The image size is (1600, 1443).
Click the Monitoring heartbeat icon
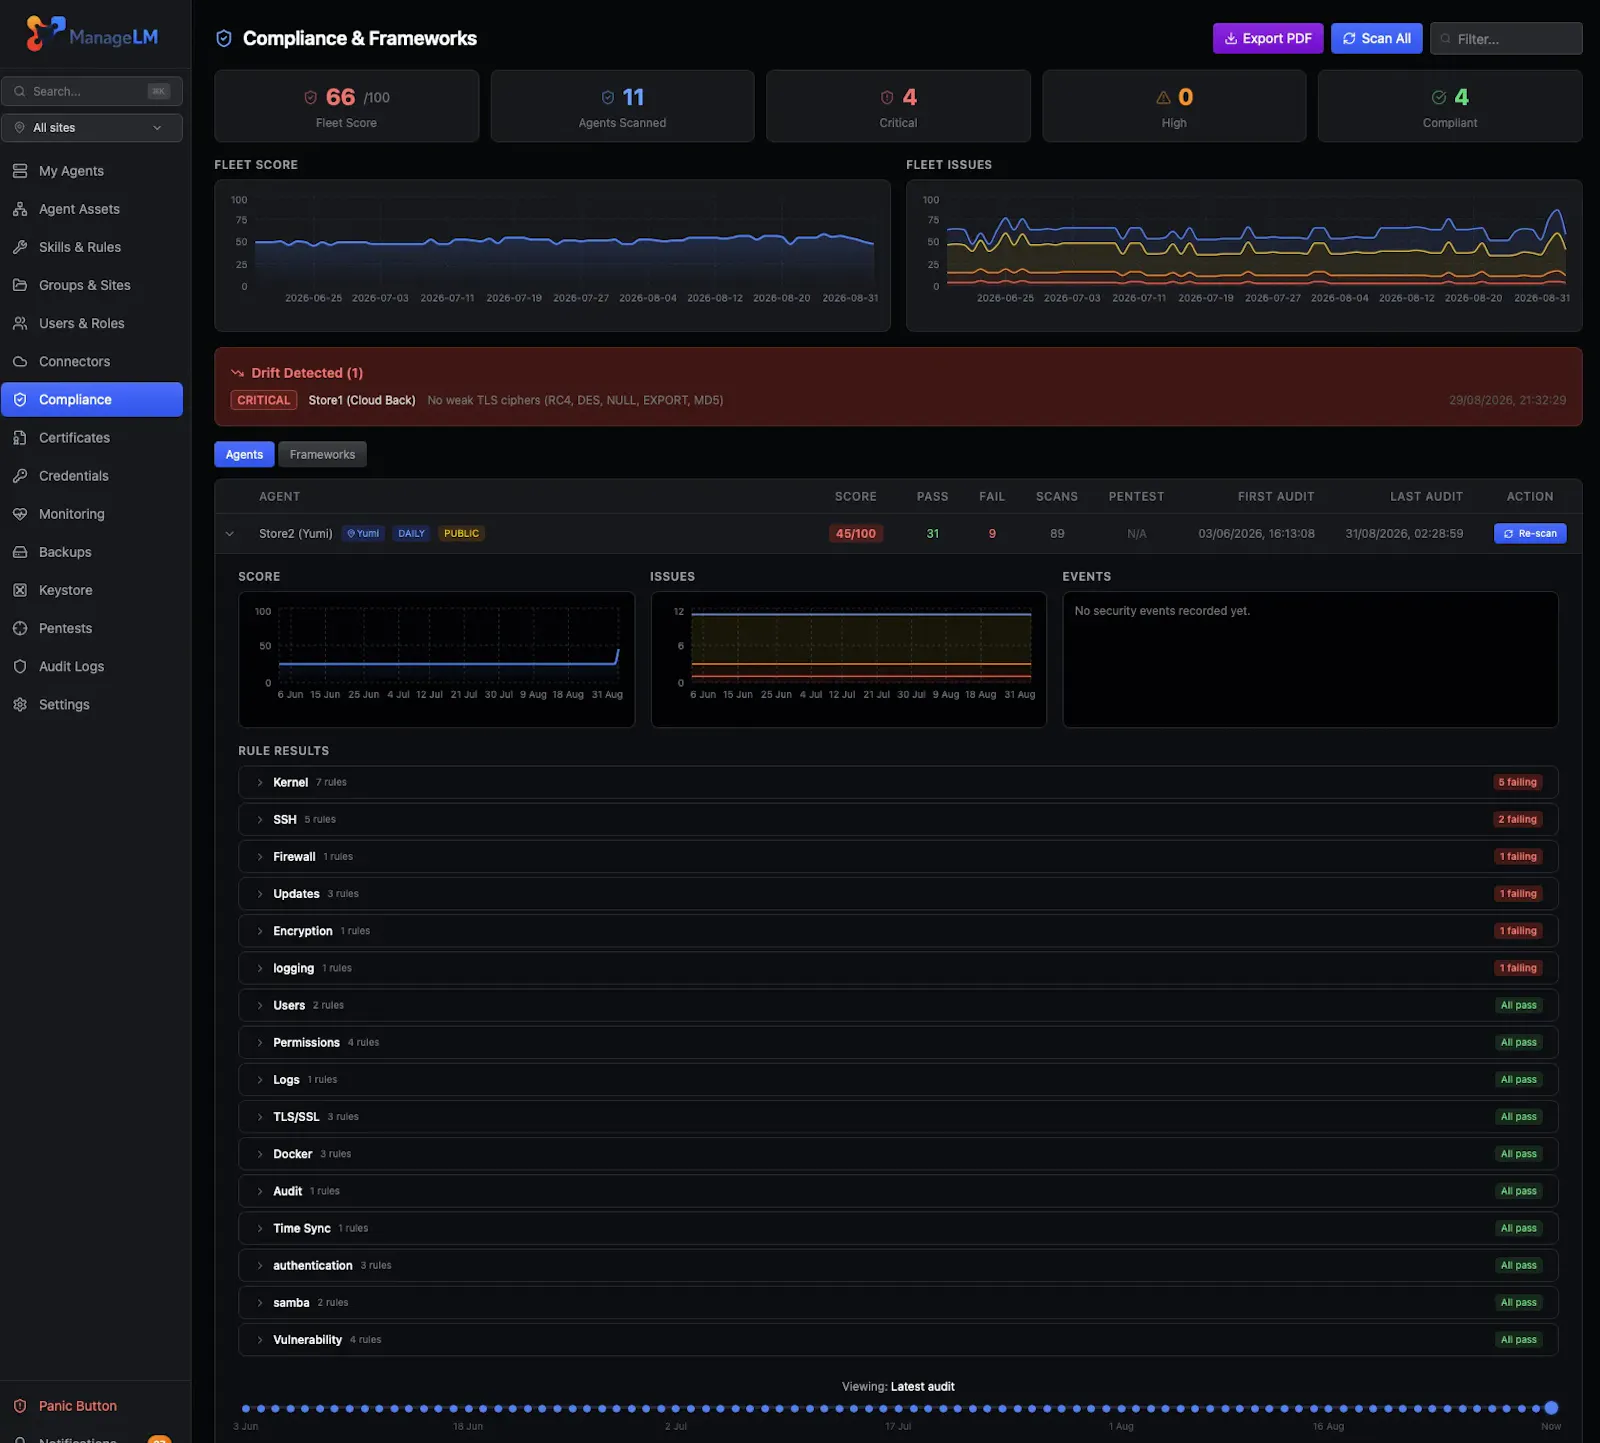coord(20,514)
